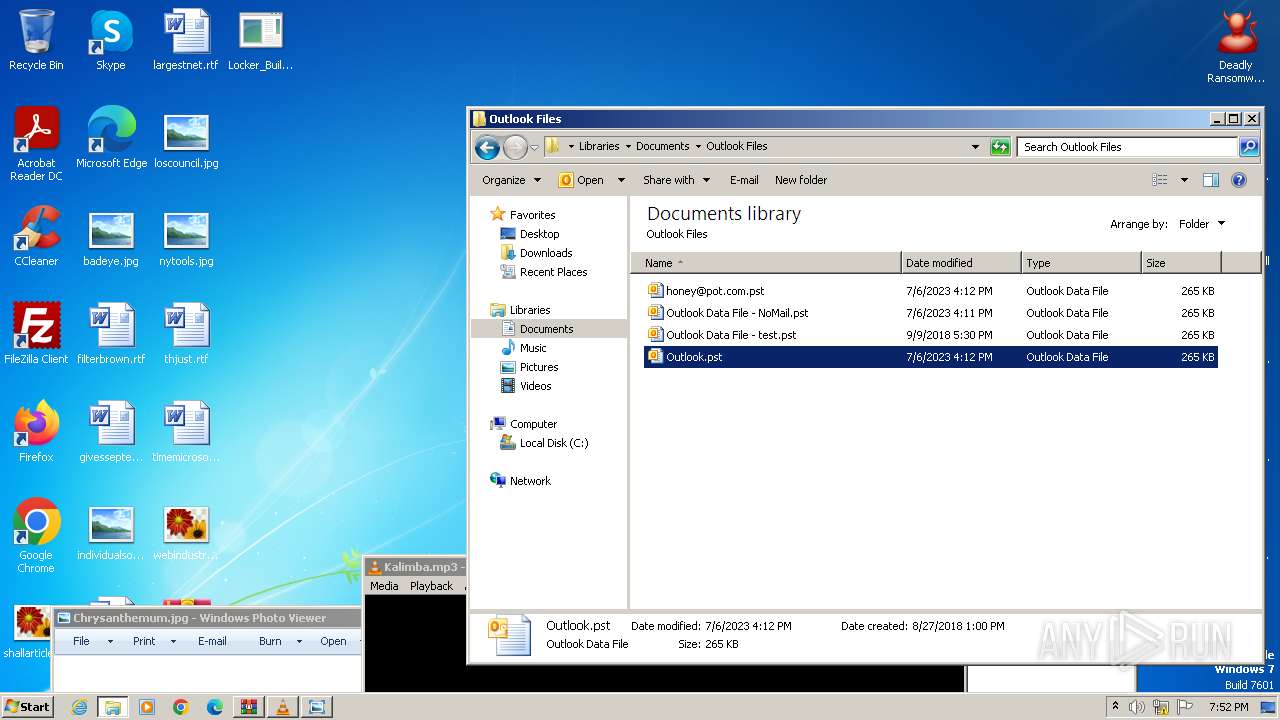Open Windows Media Player taskbar icon

tap(147, 707)
